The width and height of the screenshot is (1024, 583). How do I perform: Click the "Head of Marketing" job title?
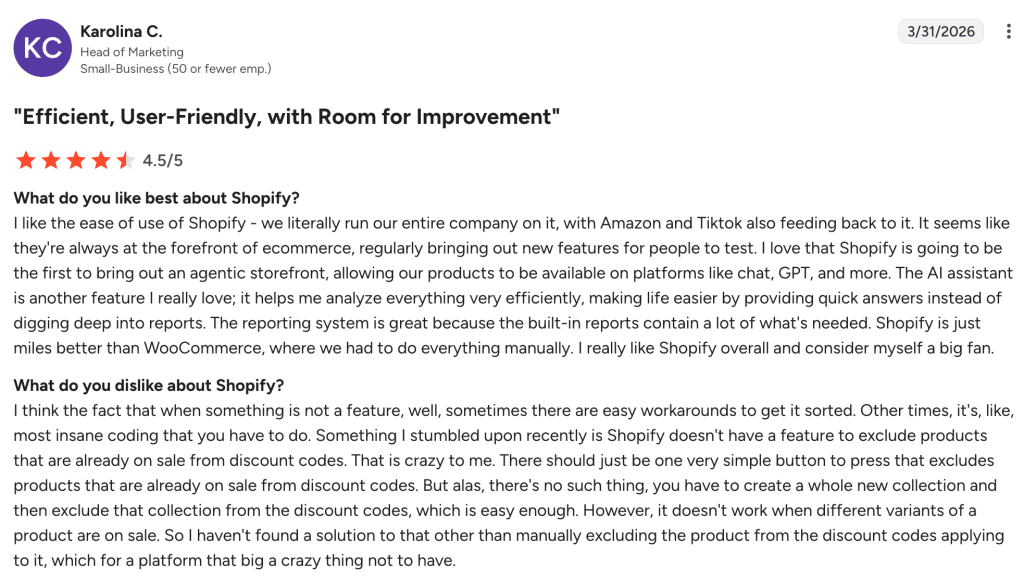click(x=132, y=52)
